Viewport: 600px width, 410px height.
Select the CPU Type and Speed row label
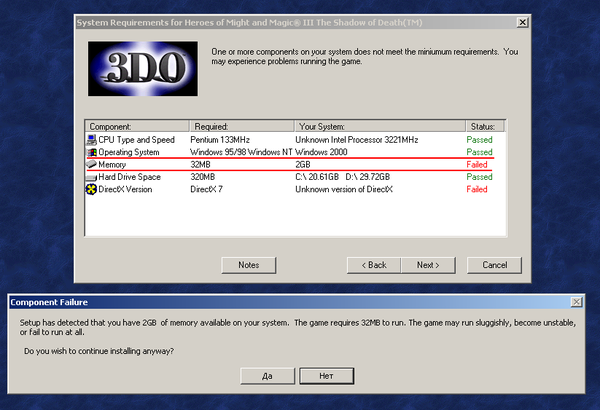[137, 140]
